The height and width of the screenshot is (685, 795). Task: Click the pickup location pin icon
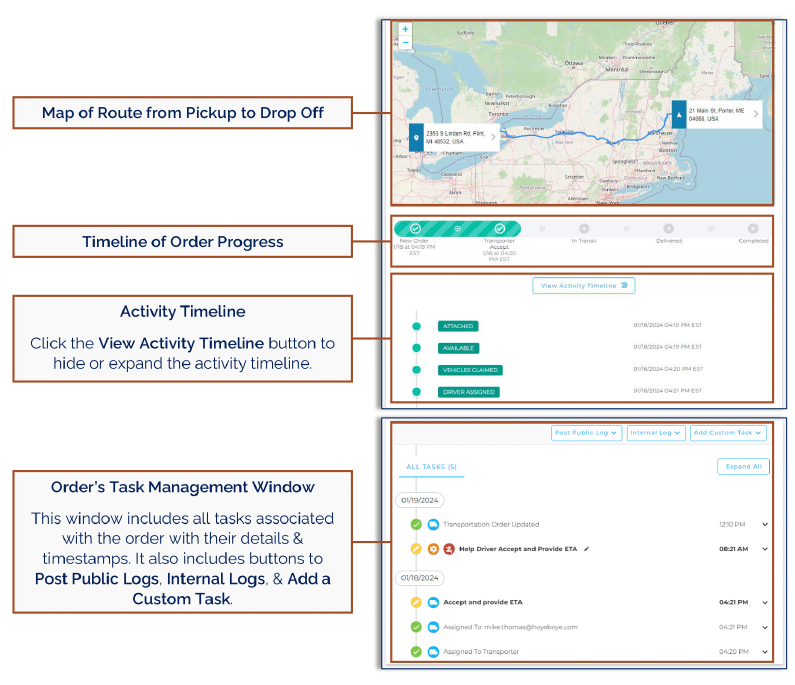click(x=416, y=137)
